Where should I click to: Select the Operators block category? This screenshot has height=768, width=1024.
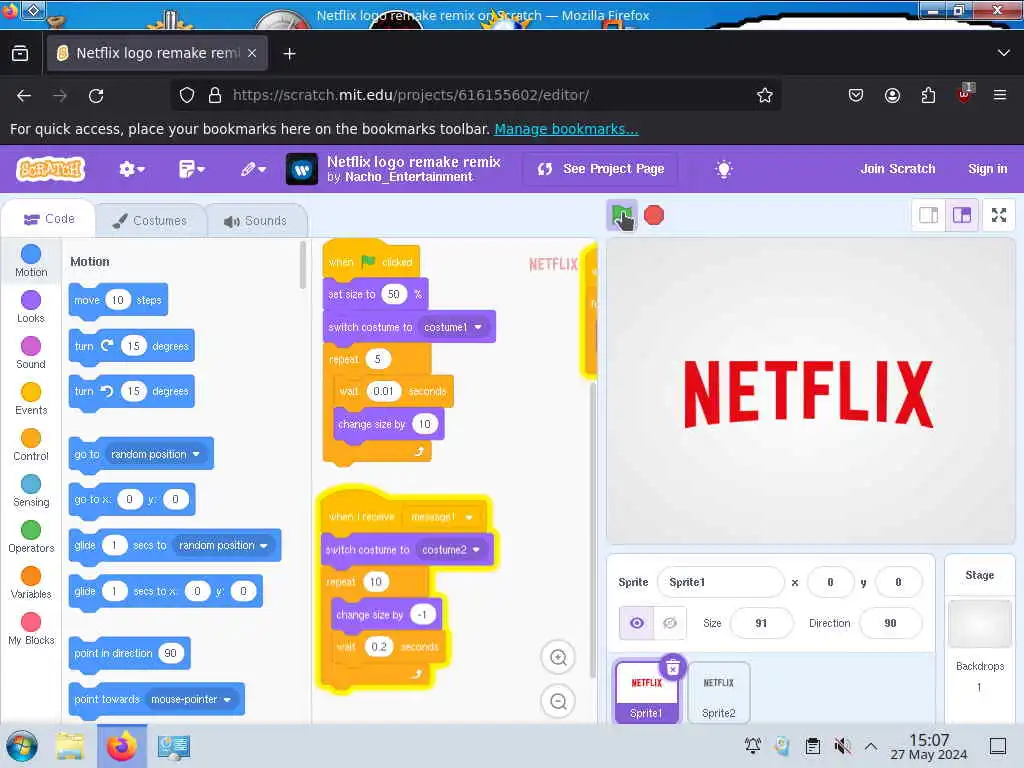[31, 537]
